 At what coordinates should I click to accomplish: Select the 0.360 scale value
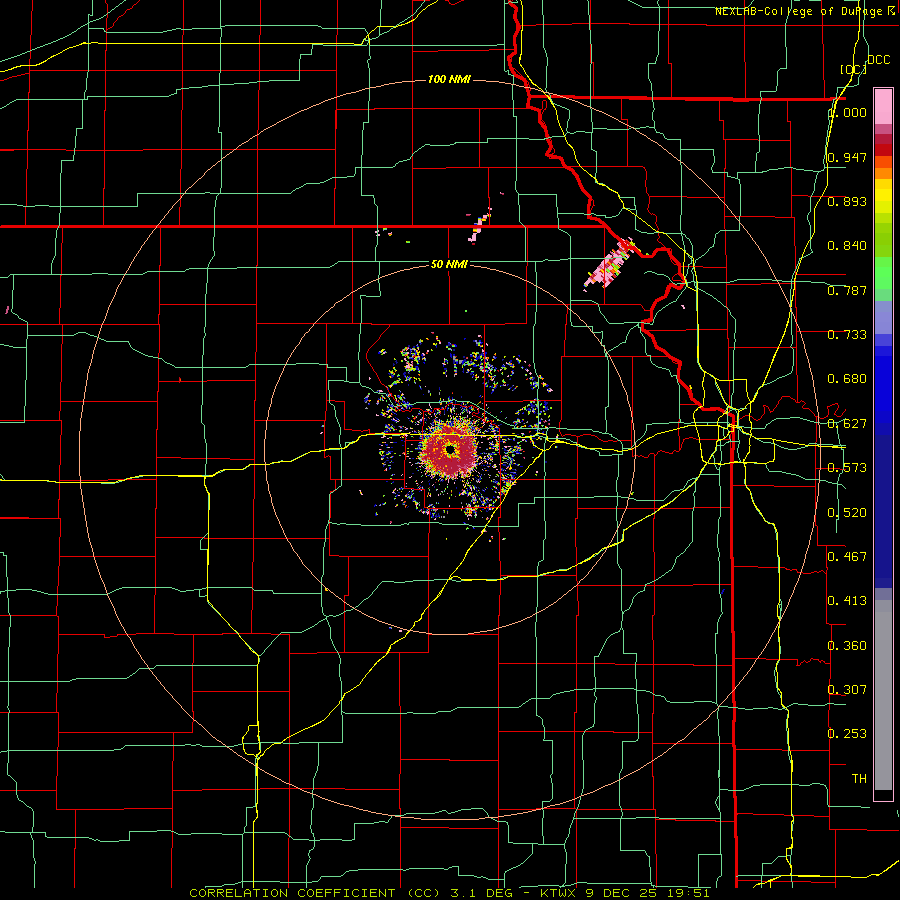tap(847, 646)
